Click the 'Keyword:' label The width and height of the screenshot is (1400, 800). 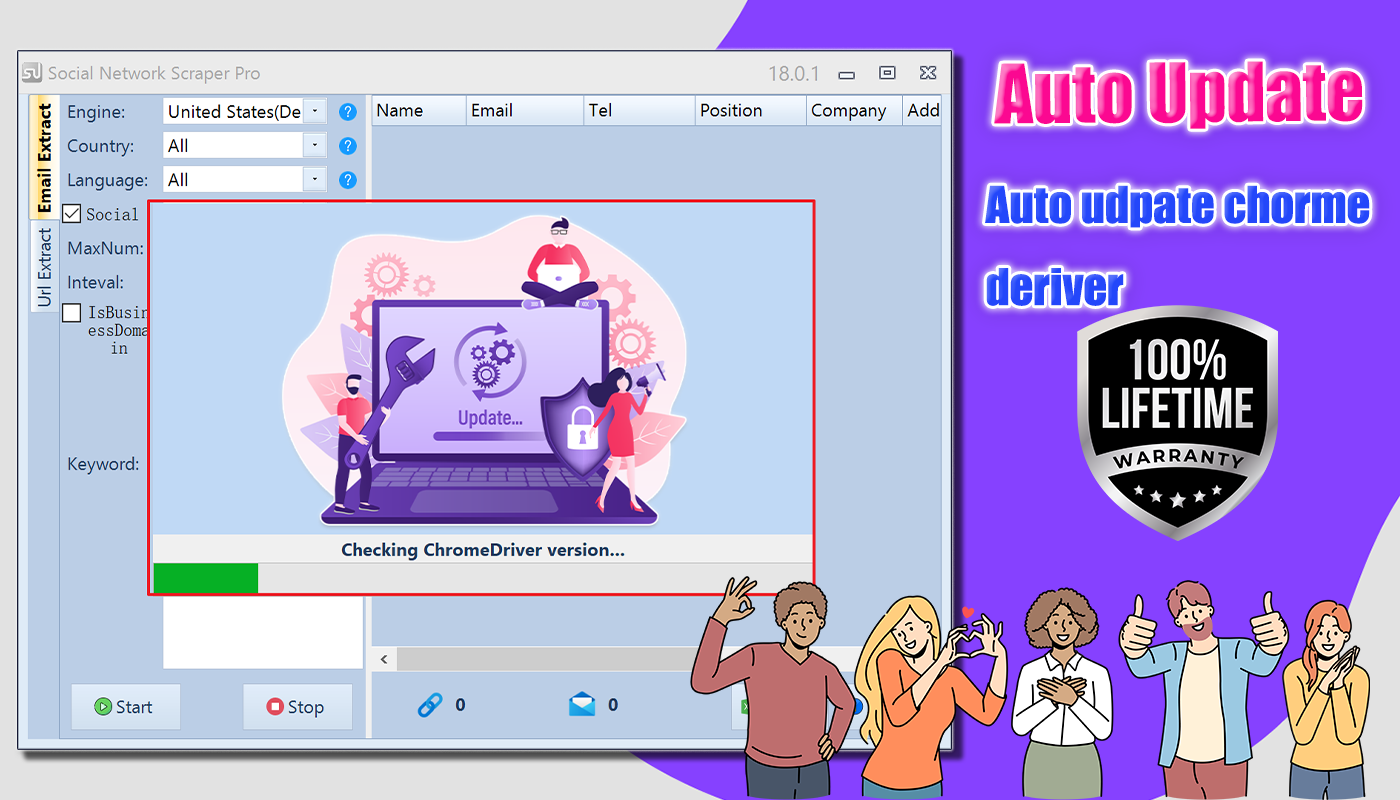pos(103,464)
